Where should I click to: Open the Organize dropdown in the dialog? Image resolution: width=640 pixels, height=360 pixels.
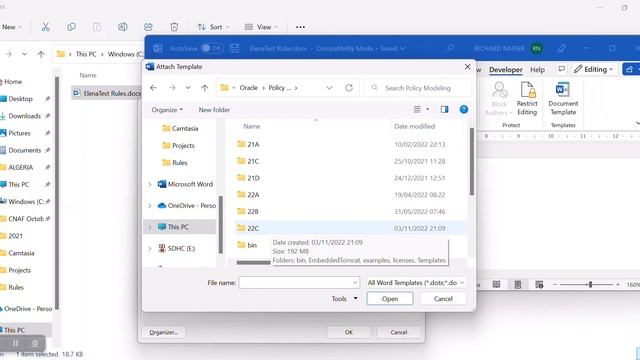coord(167,109)
